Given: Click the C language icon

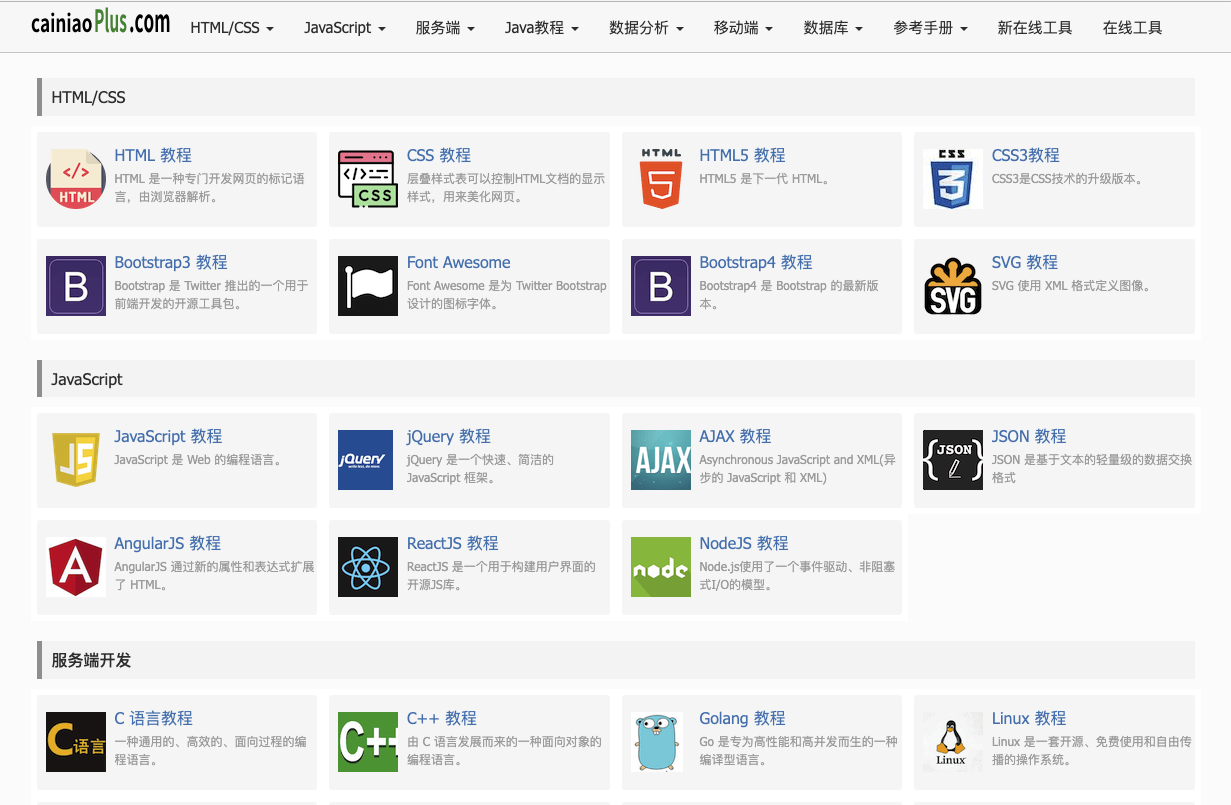Looking at the screenshot, I should point(76,742).
